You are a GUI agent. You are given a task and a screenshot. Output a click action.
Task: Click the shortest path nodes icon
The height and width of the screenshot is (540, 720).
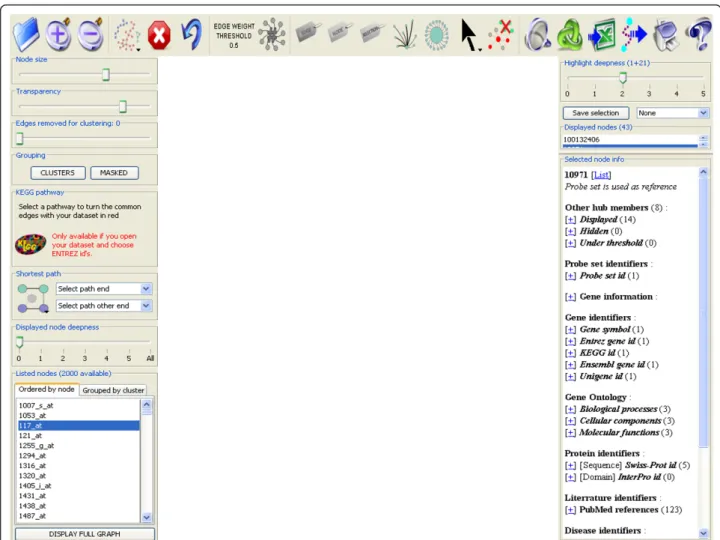tap(33, 298)
